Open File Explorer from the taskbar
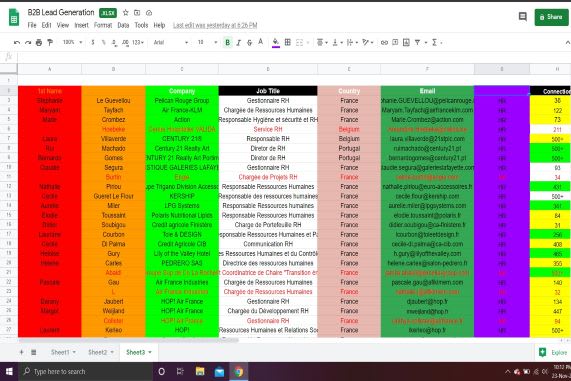This screenshot has height=381, width=571. coord(200,372)
